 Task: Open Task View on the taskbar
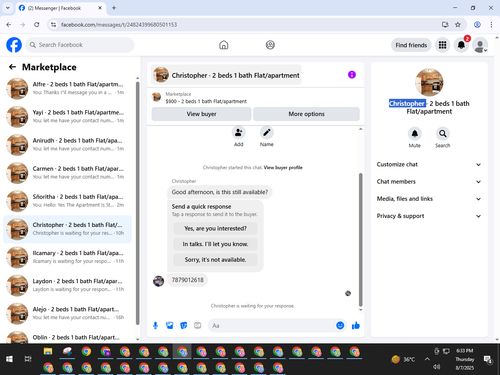[x=28, y=359]
